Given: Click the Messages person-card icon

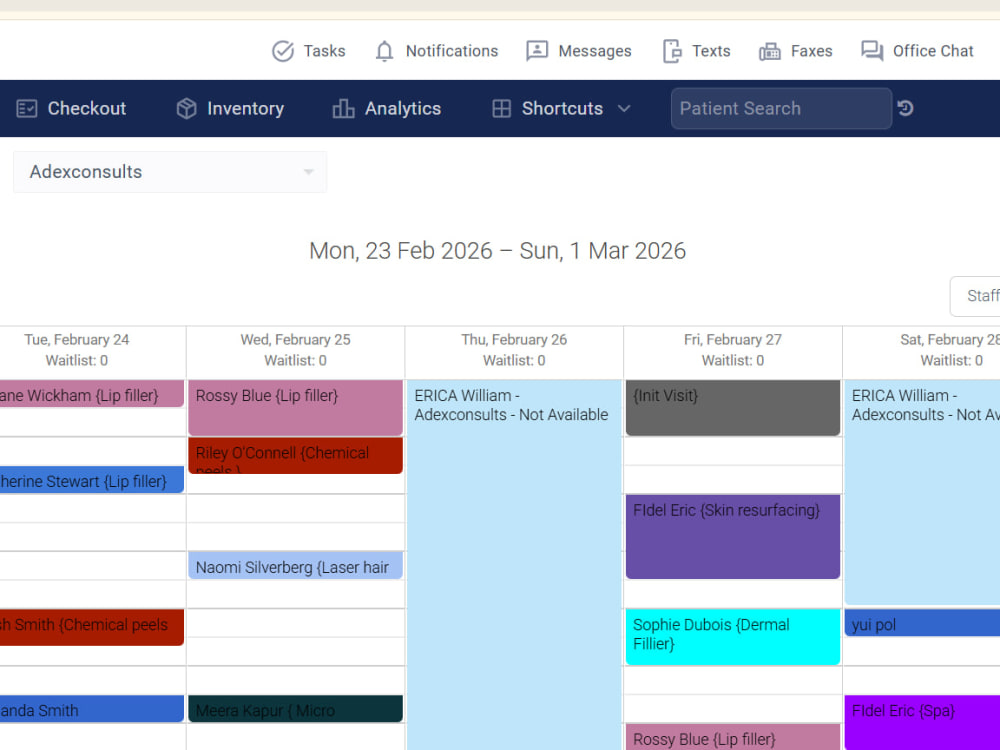Looking at the screenshot, I should click(537, 51).
